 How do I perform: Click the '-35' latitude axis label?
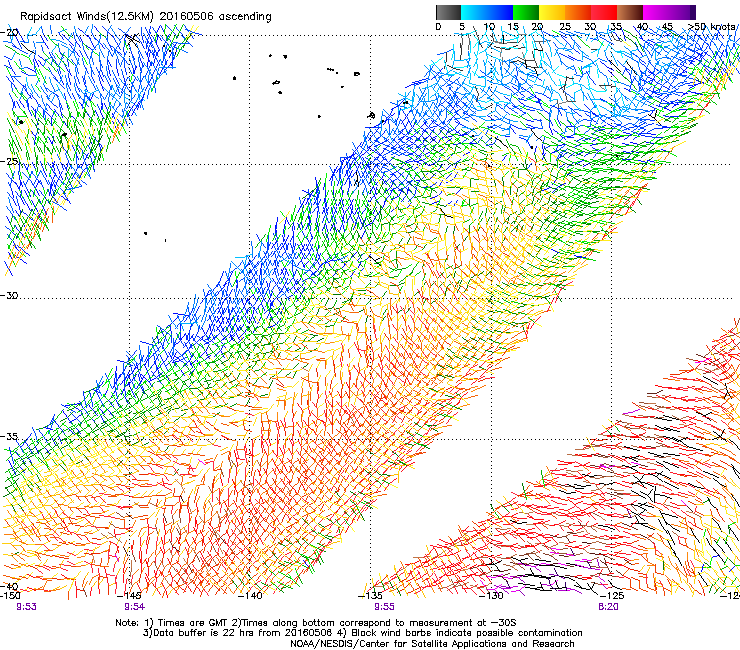tap(10, 436)
